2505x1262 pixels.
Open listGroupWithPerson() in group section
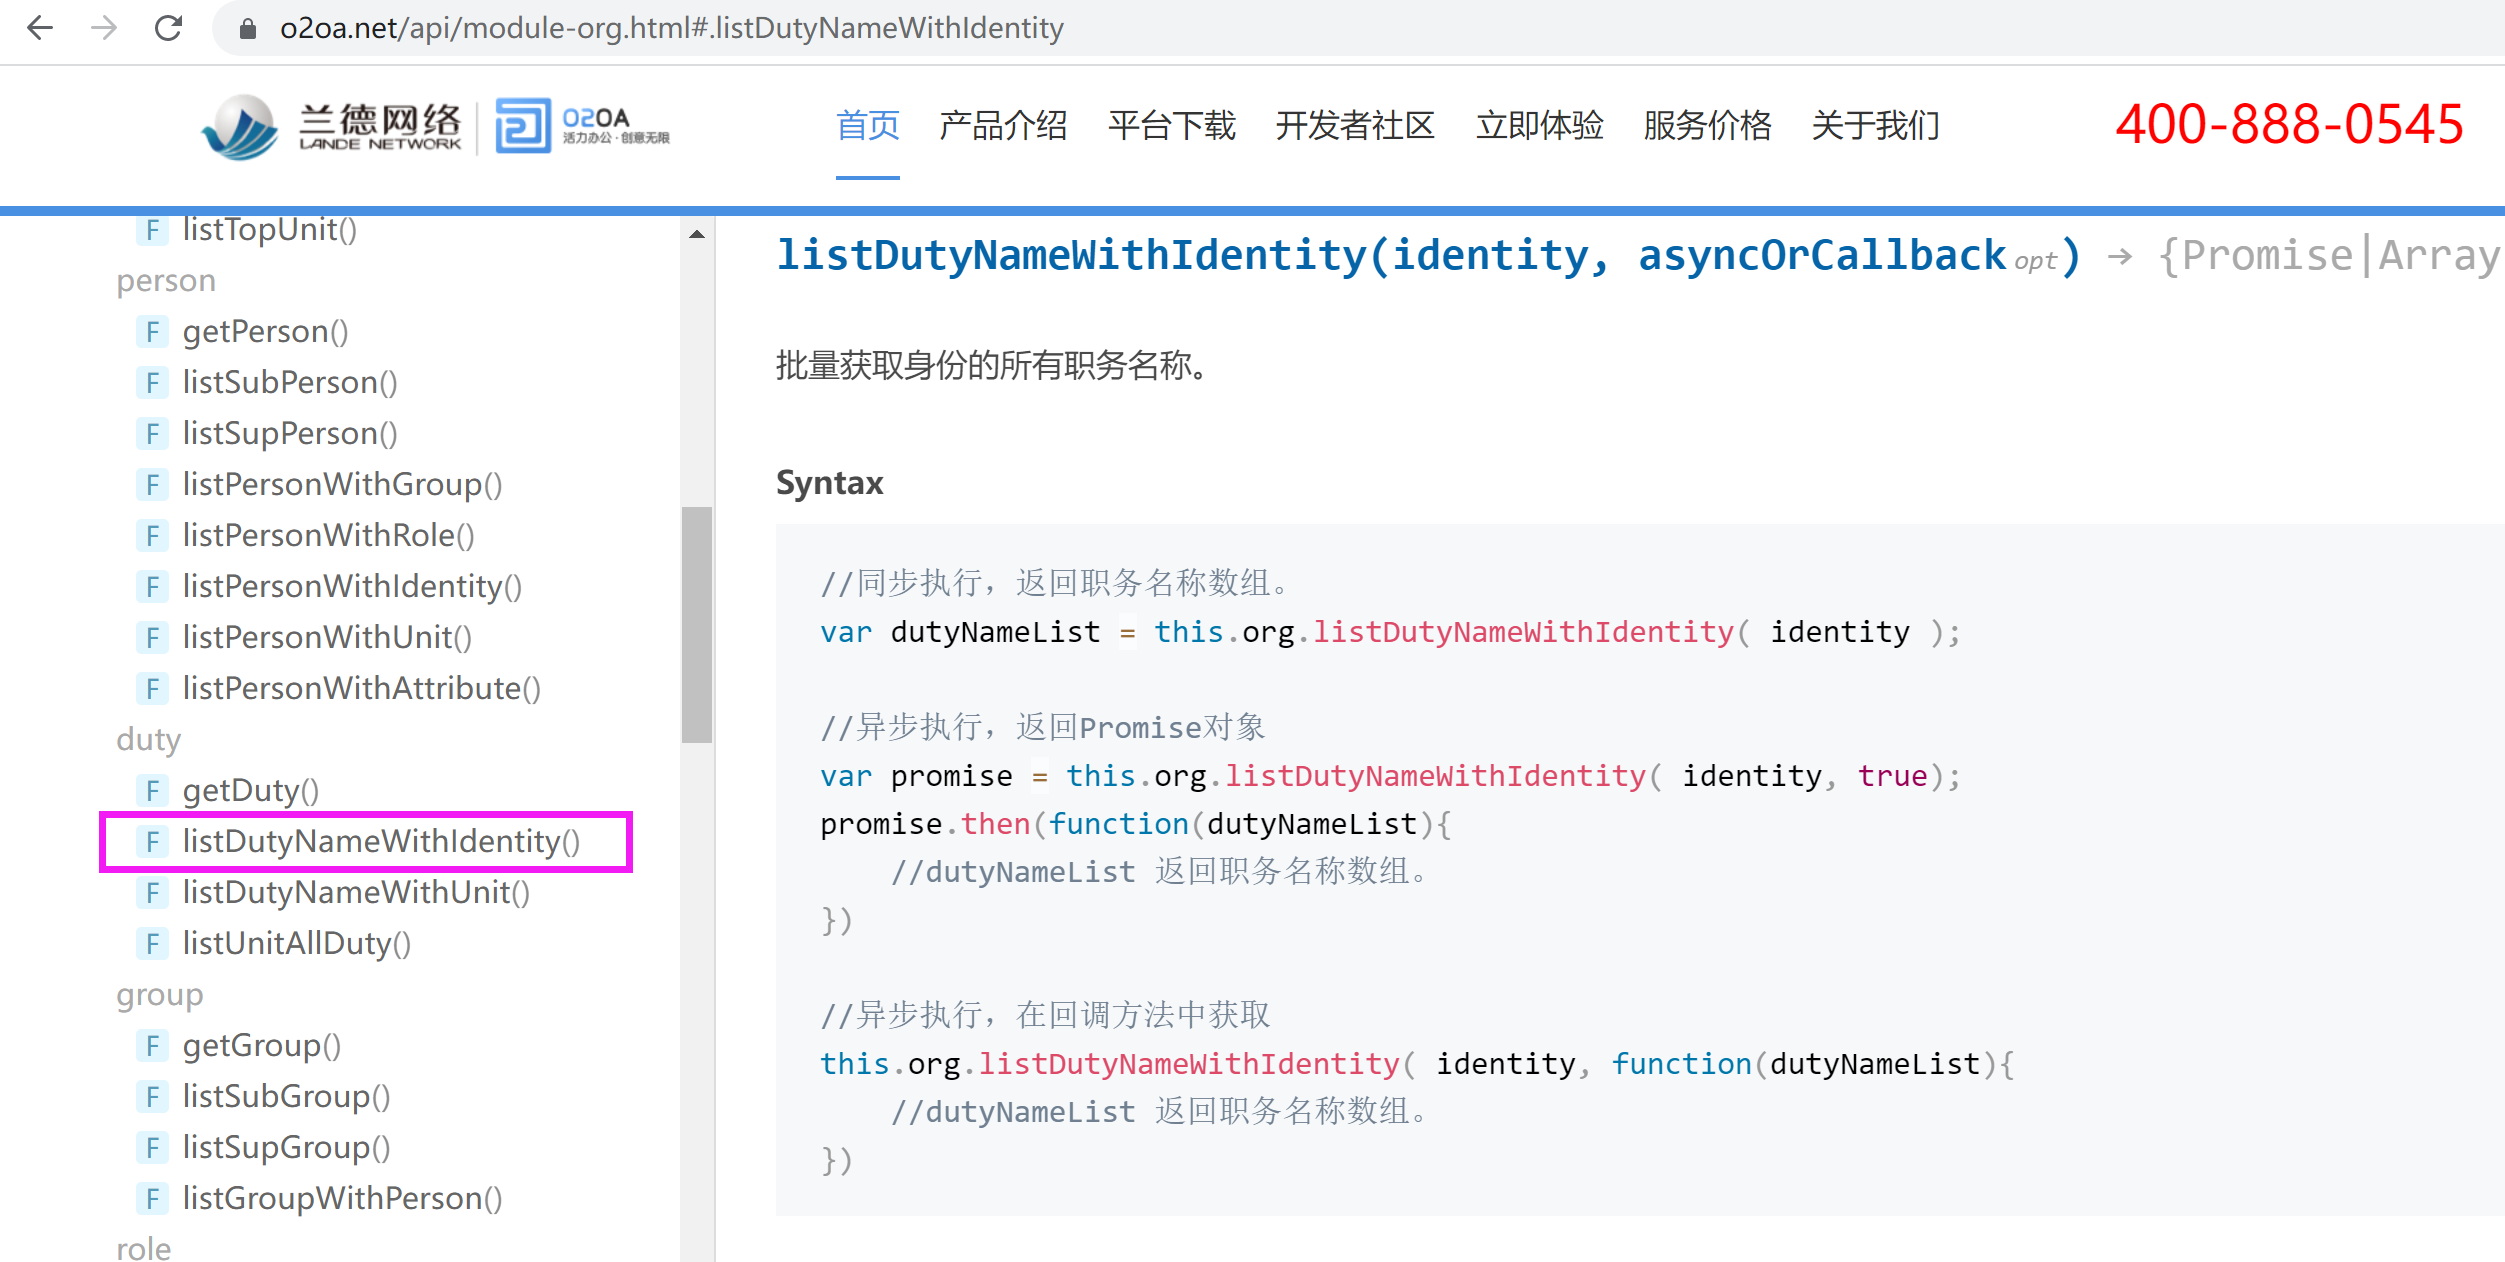point(341,1198)
